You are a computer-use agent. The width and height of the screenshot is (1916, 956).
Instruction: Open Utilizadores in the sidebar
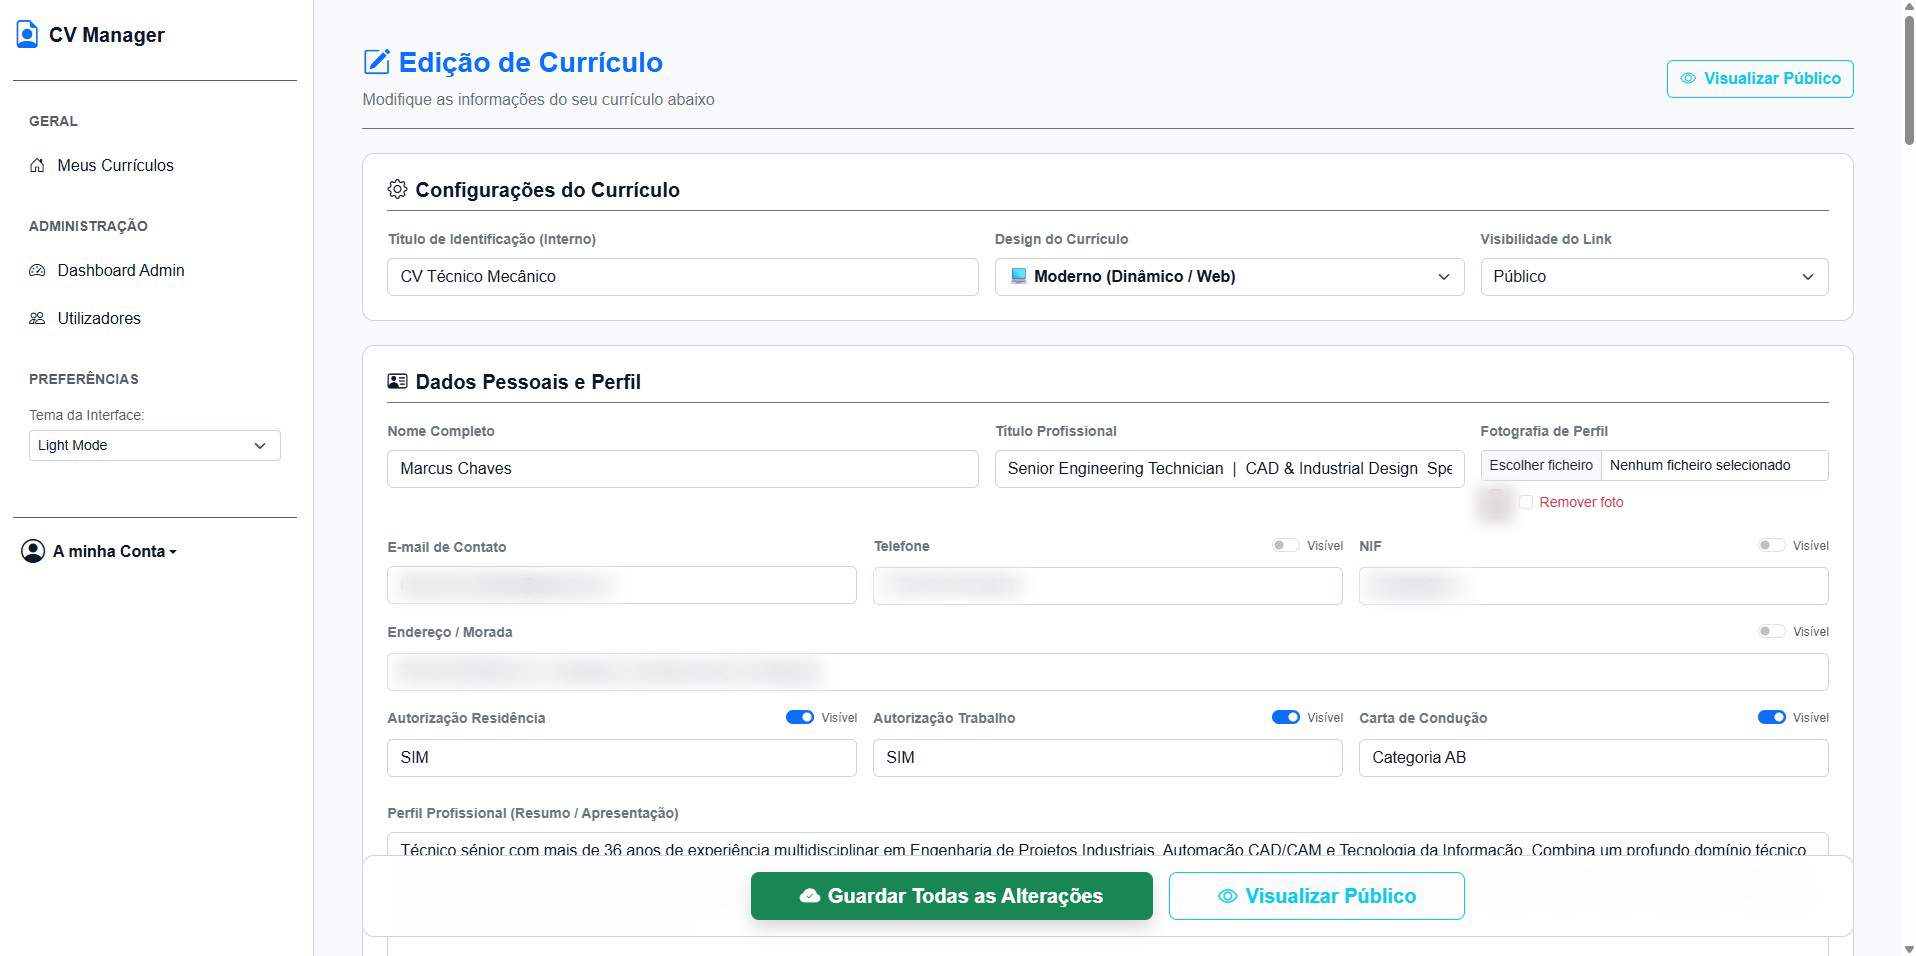(99, 319)
